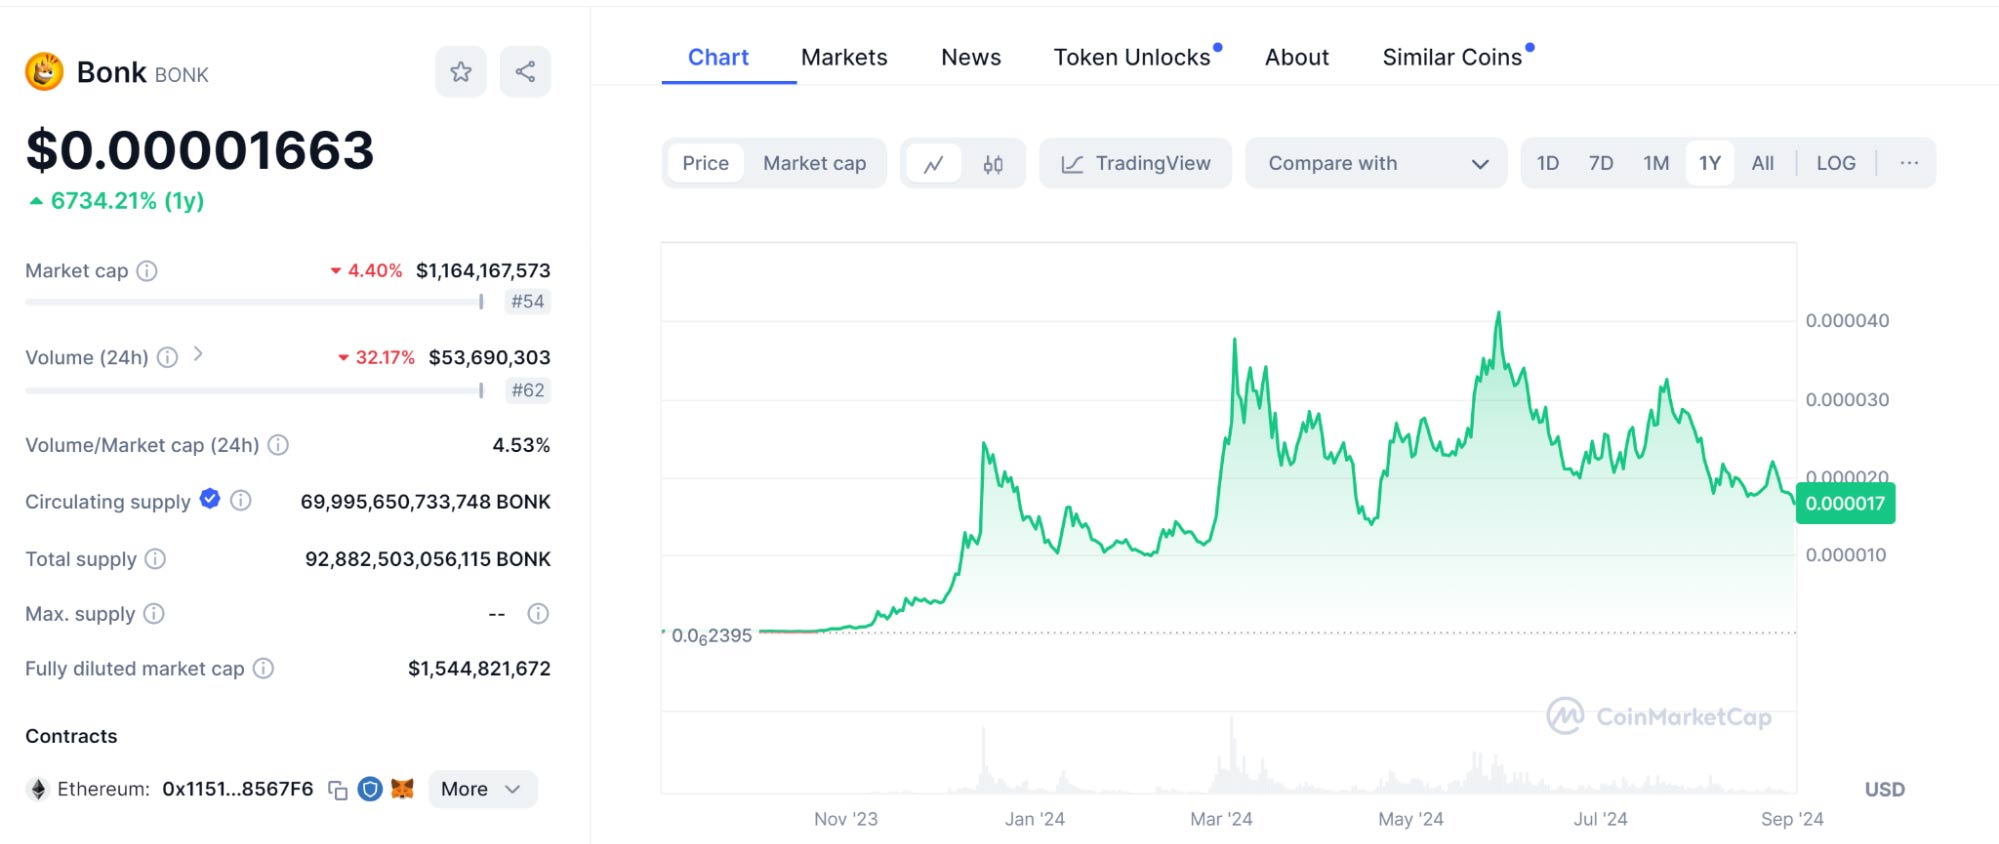Click volume value $53,690,303
This screenshot has width=1999, height=844.
[x=490, y=357]
